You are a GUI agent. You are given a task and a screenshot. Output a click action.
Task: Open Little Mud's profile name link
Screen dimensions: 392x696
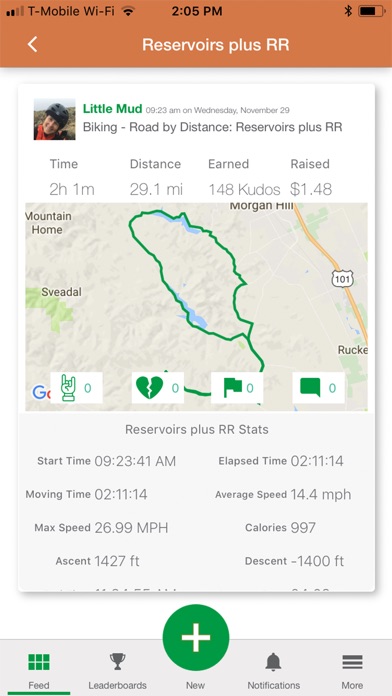[x=113, y=108]
